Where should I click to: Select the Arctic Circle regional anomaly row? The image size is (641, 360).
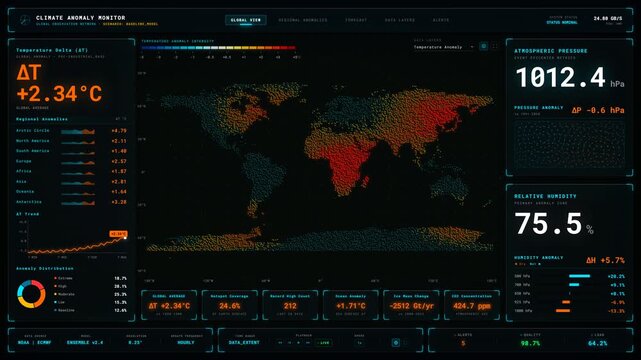click(x=71, y=131)
